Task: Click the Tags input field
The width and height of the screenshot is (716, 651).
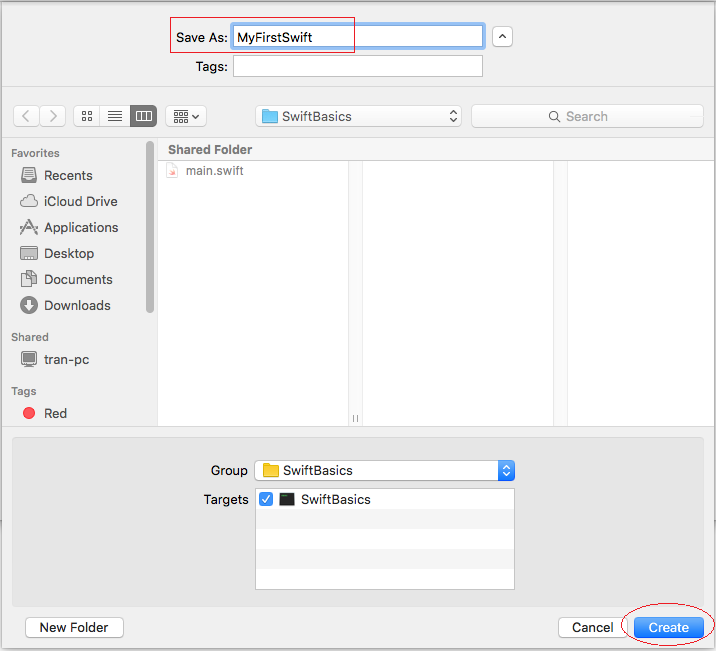Action: pyautogui.click(x=358, y=66)
